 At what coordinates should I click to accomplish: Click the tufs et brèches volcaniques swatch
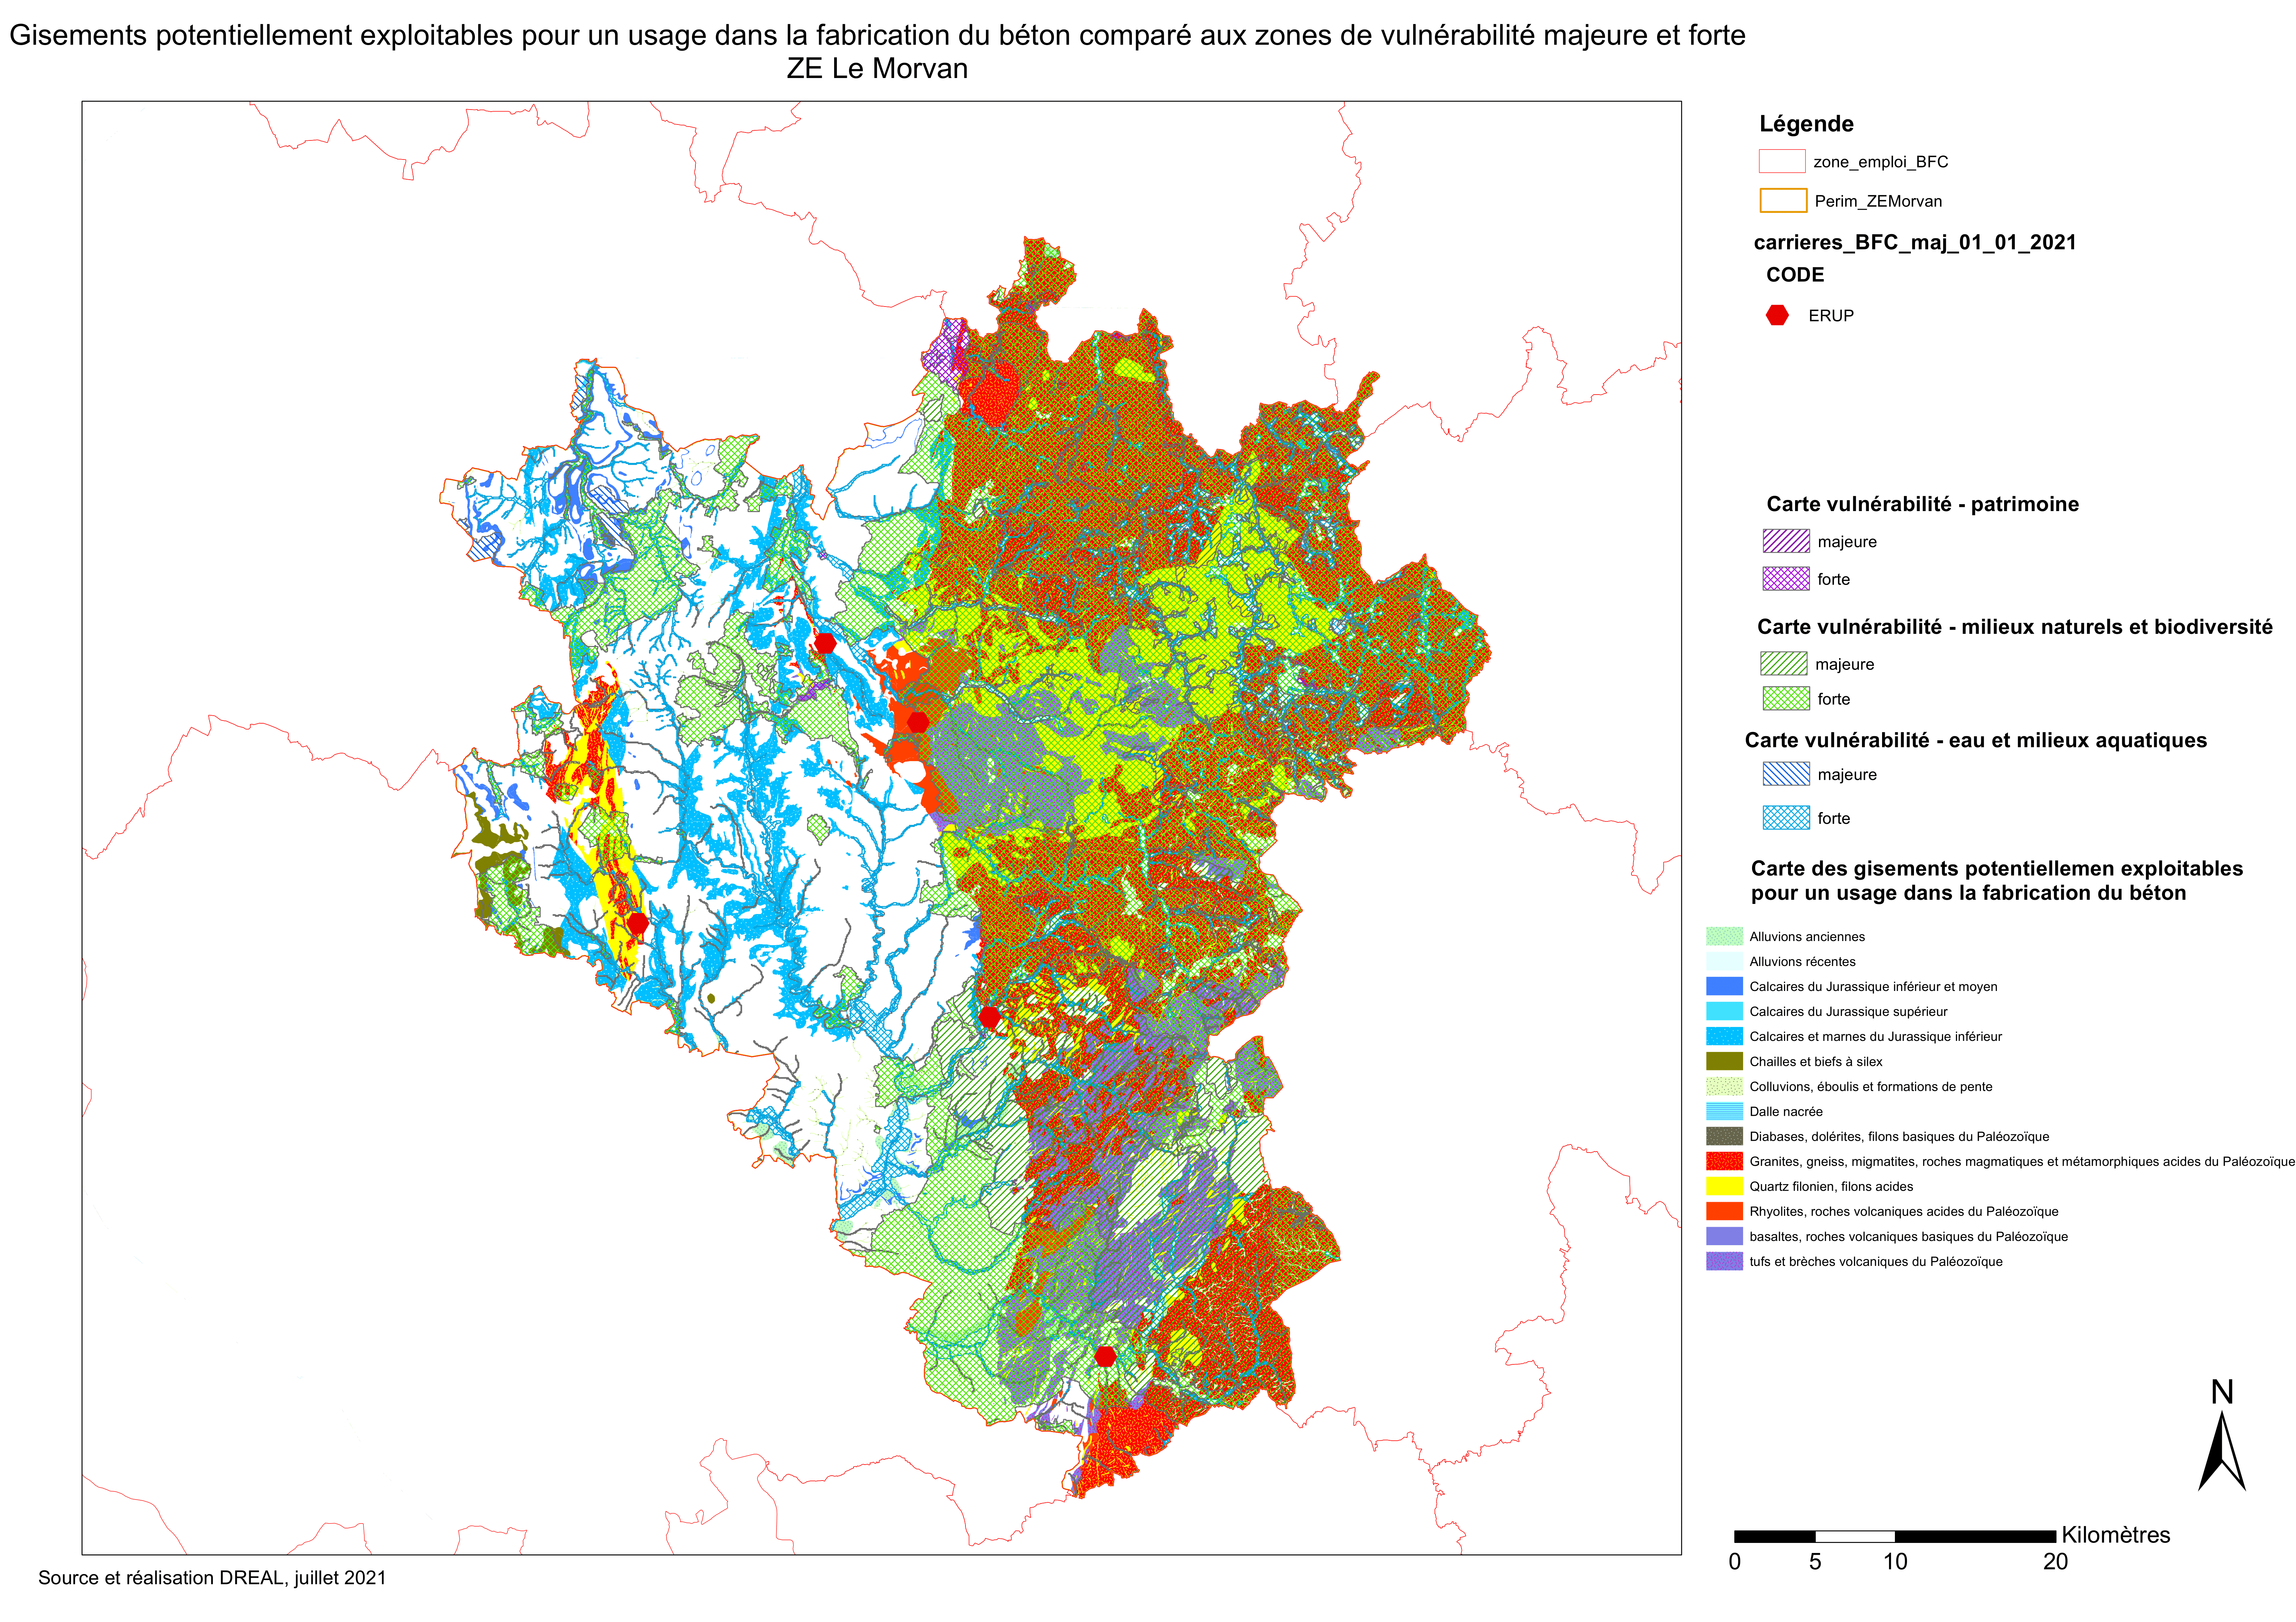pos(1724,1261)
